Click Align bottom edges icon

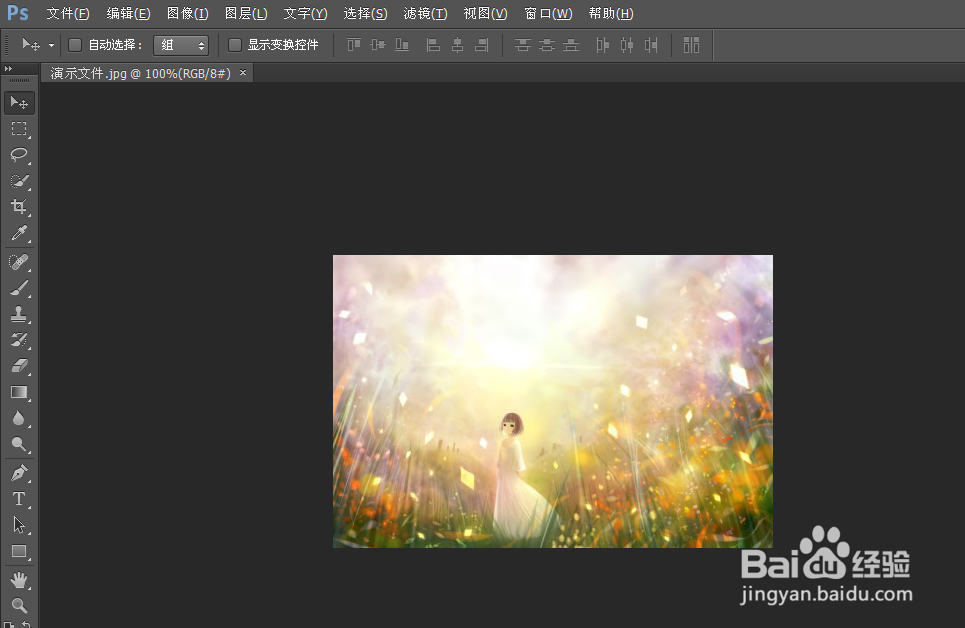(402, 44)
